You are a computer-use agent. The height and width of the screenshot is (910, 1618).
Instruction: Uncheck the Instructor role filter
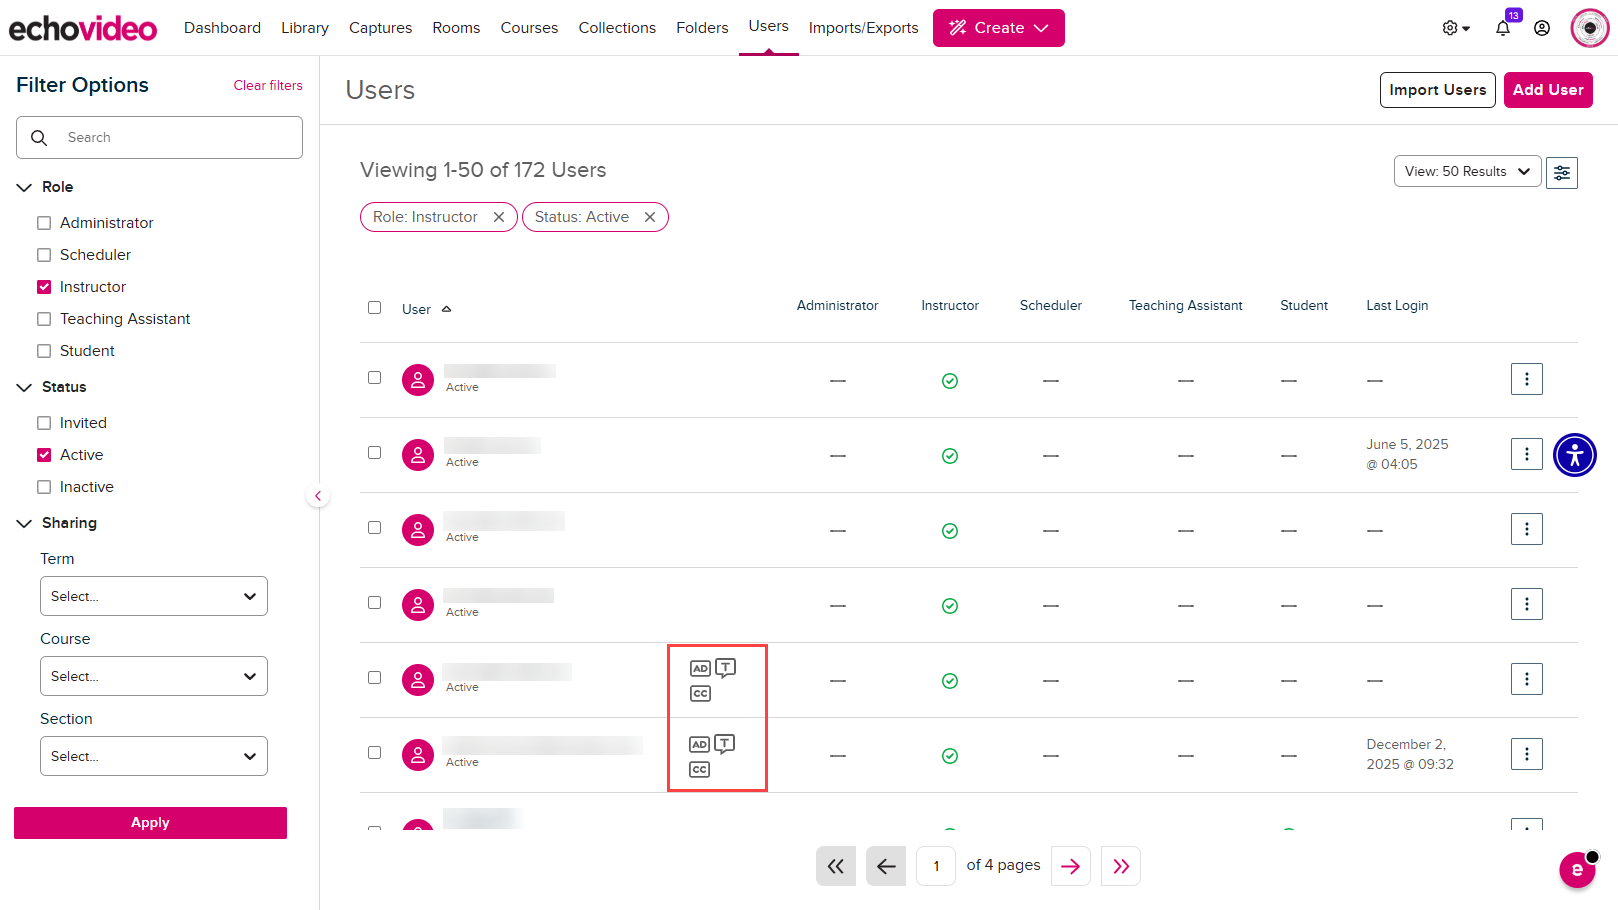pyautogui.click(x=44, y=286)
